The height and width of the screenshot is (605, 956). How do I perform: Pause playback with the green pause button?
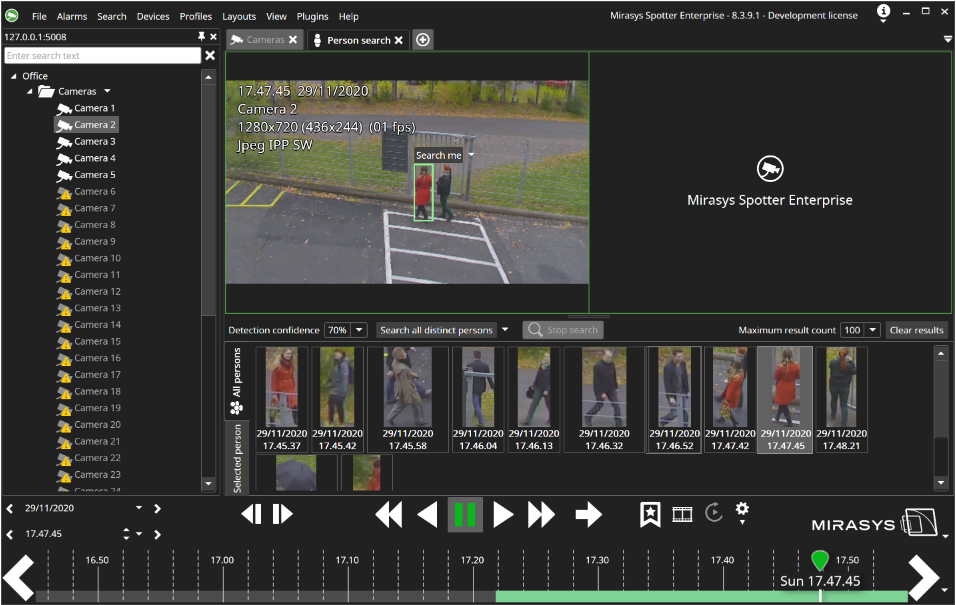(465, 515)
